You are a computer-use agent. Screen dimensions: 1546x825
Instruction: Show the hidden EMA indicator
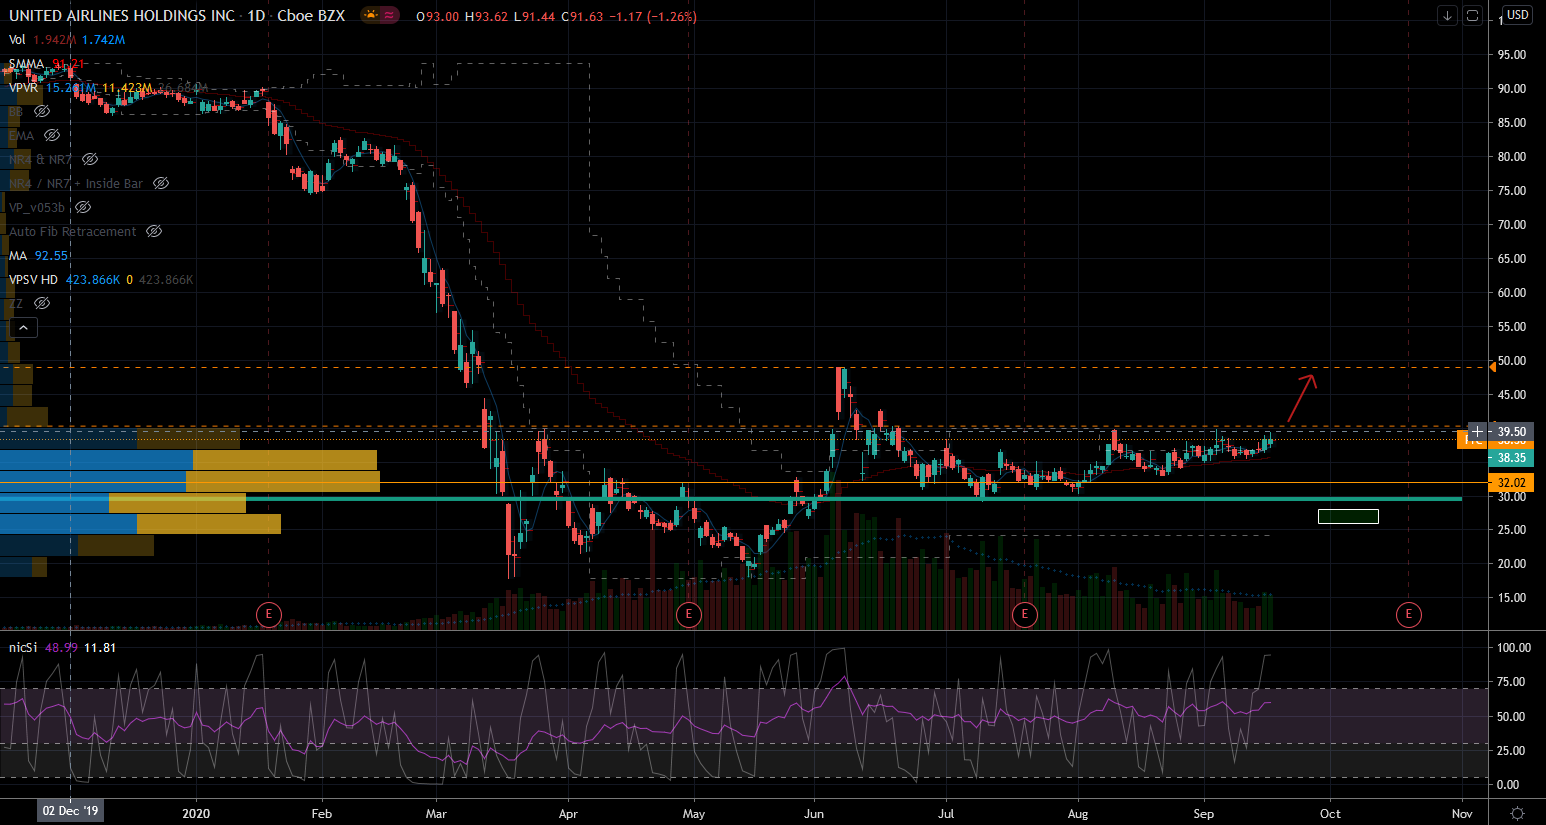52,136
